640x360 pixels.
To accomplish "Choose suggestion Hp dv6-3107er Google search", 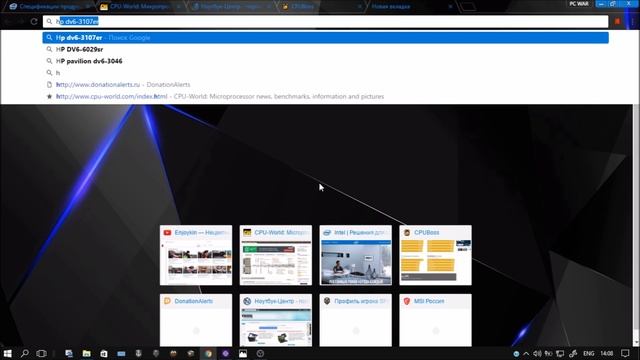I will (325, 38).
